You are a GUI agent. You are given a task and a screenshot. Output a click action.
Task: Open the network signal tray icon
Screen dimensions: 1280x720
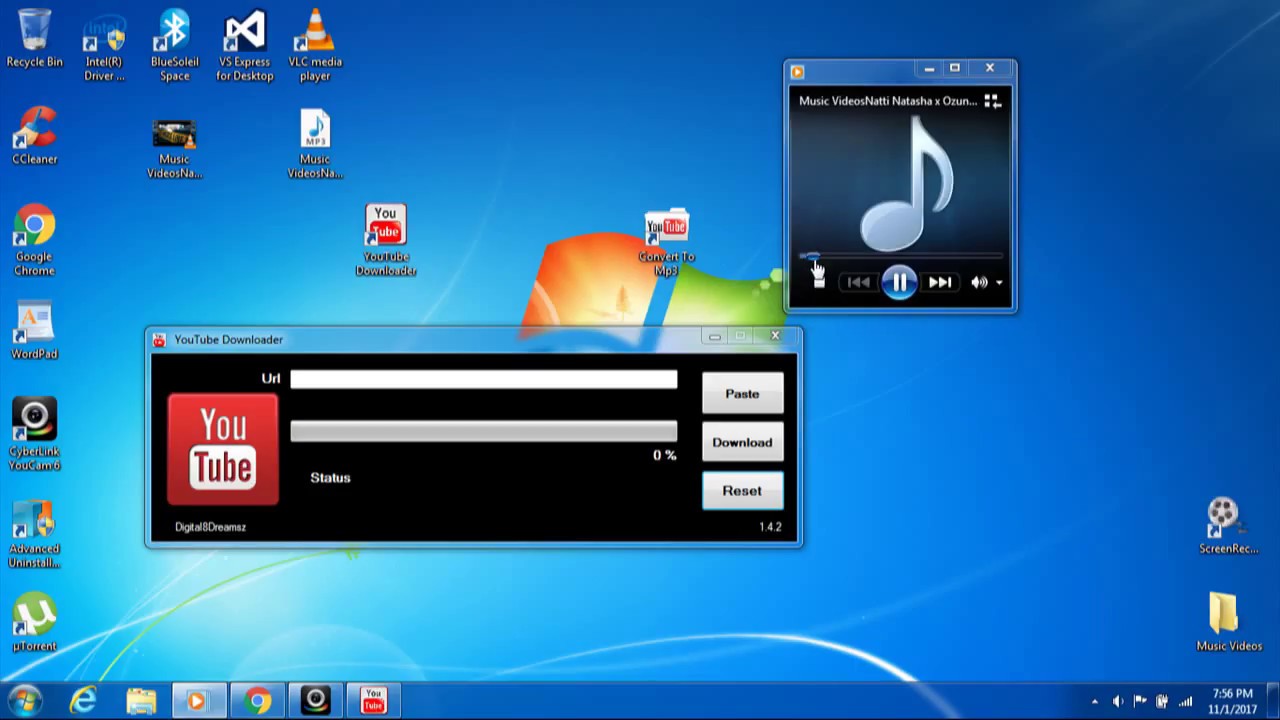click(x=1186, y=702)
